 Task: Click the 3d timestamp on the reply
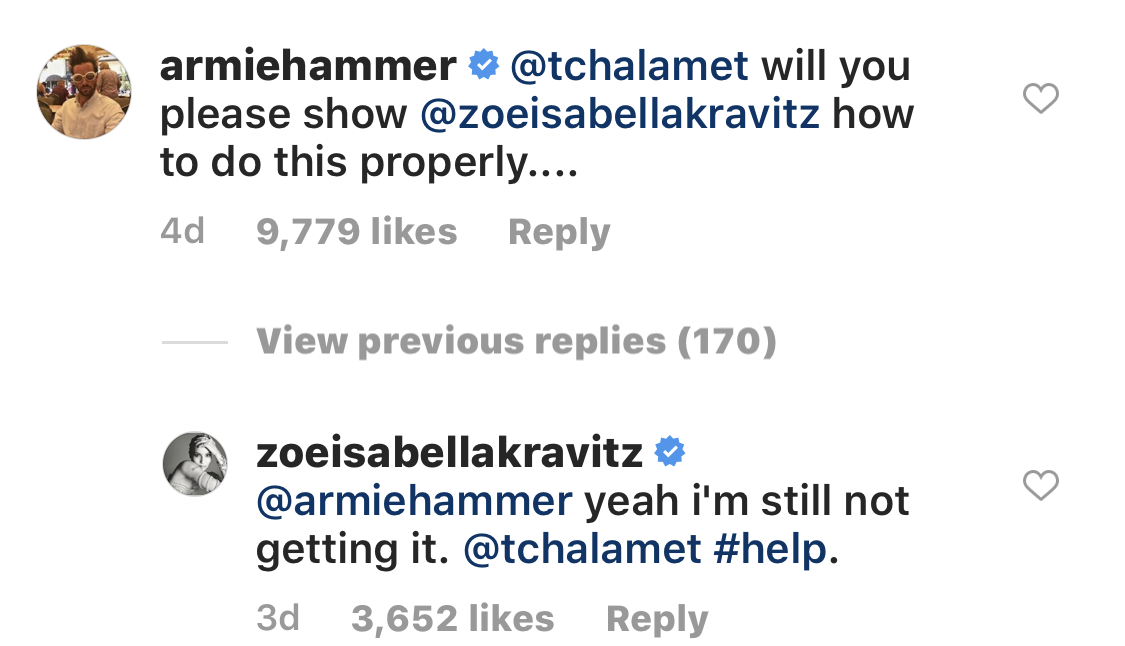pos(278,618)
